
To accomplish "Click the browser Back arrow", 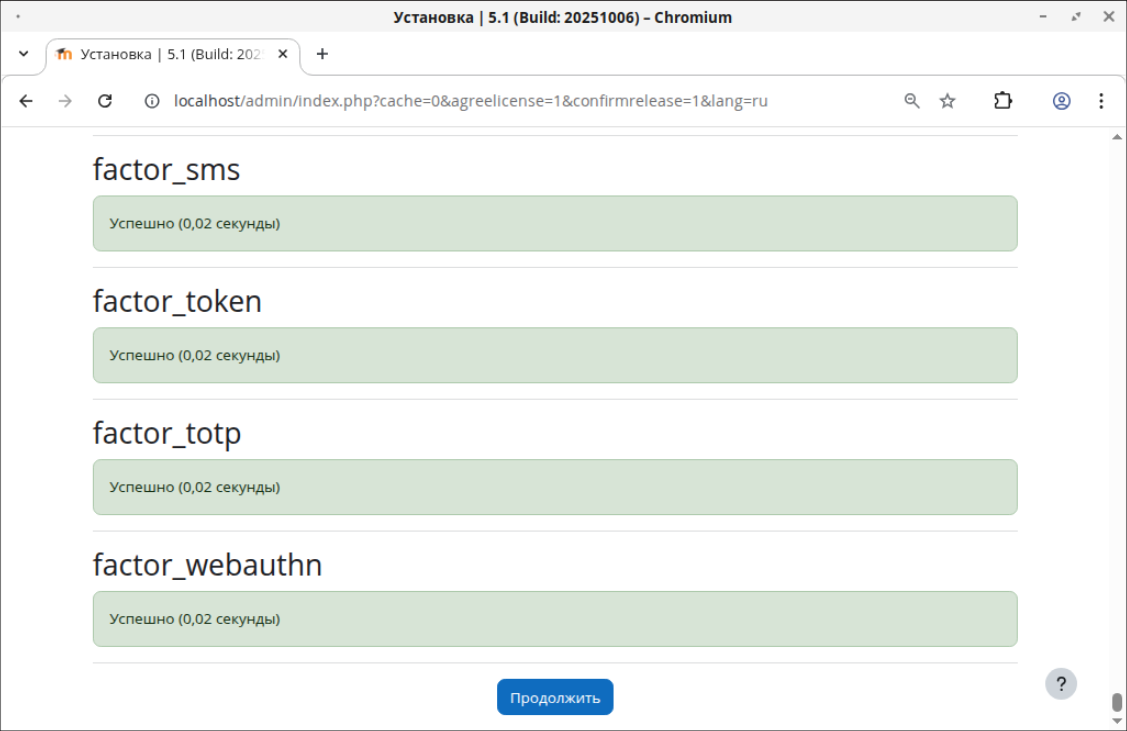I will click(26, 101).
